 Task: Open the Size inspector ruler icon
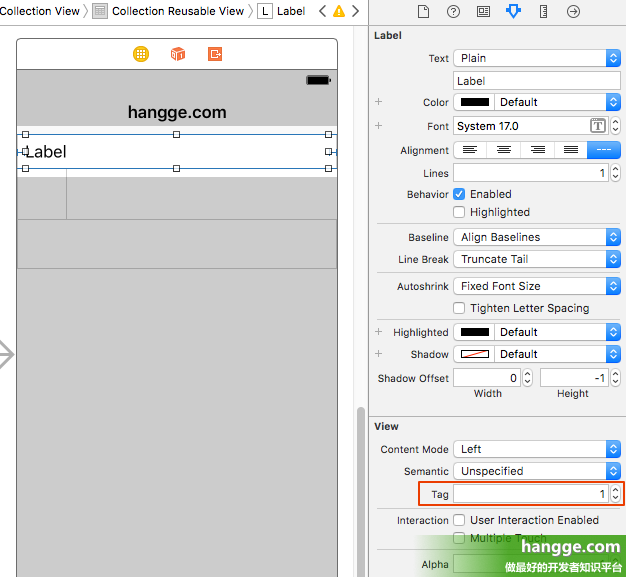click(x=543, y=12)
